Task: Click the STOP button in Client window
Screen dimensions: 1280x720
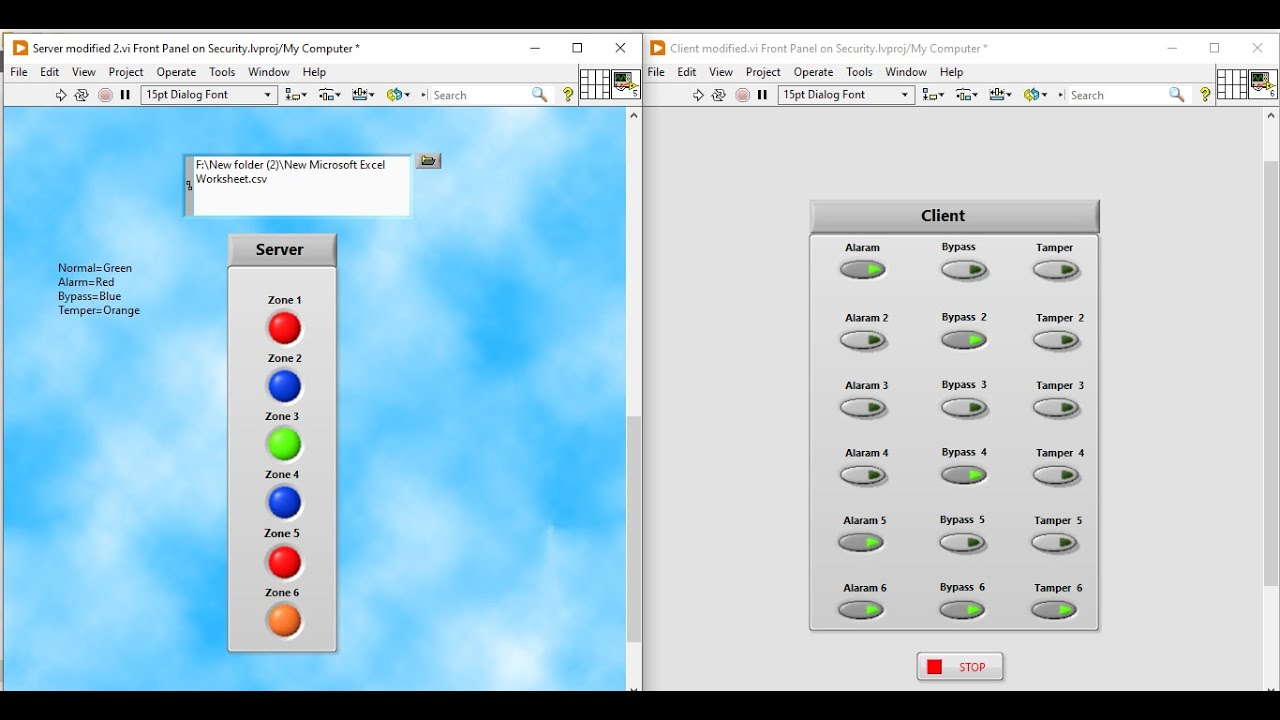Action: pyautogui.click(x=960, y=667)
